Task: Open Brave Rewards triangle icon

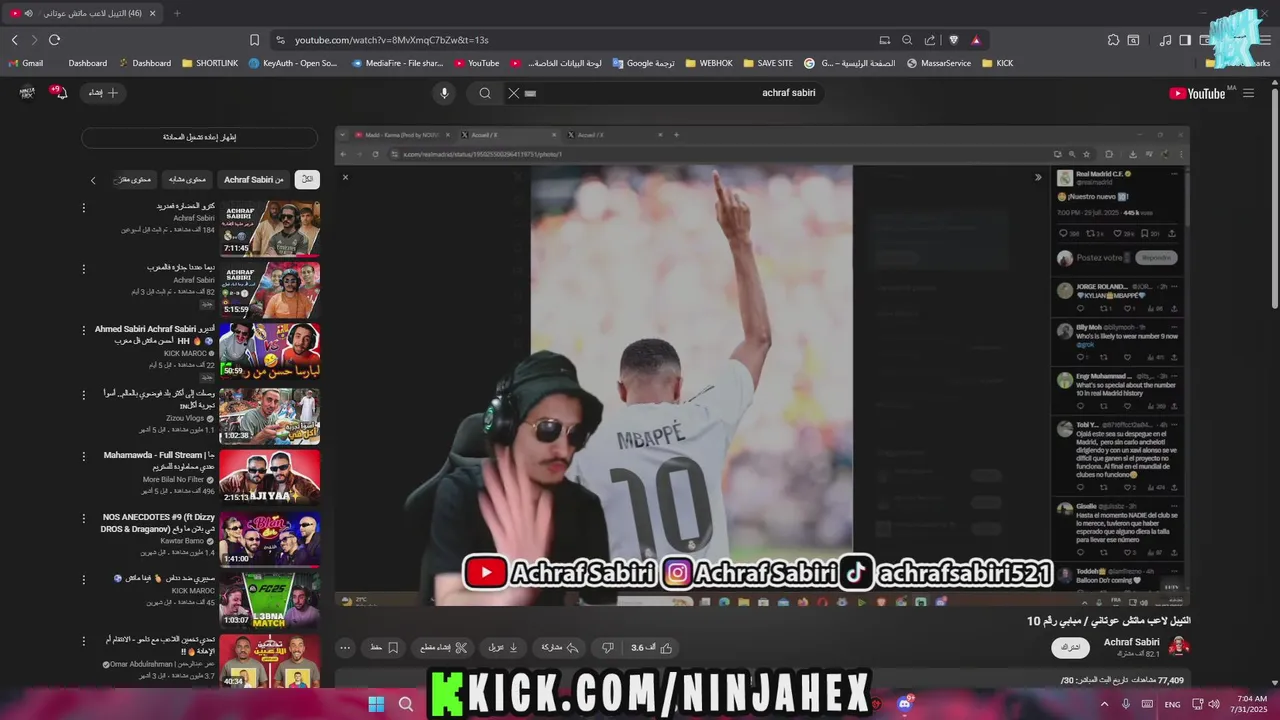Action: pyautogui.click(x=976, y=40)
